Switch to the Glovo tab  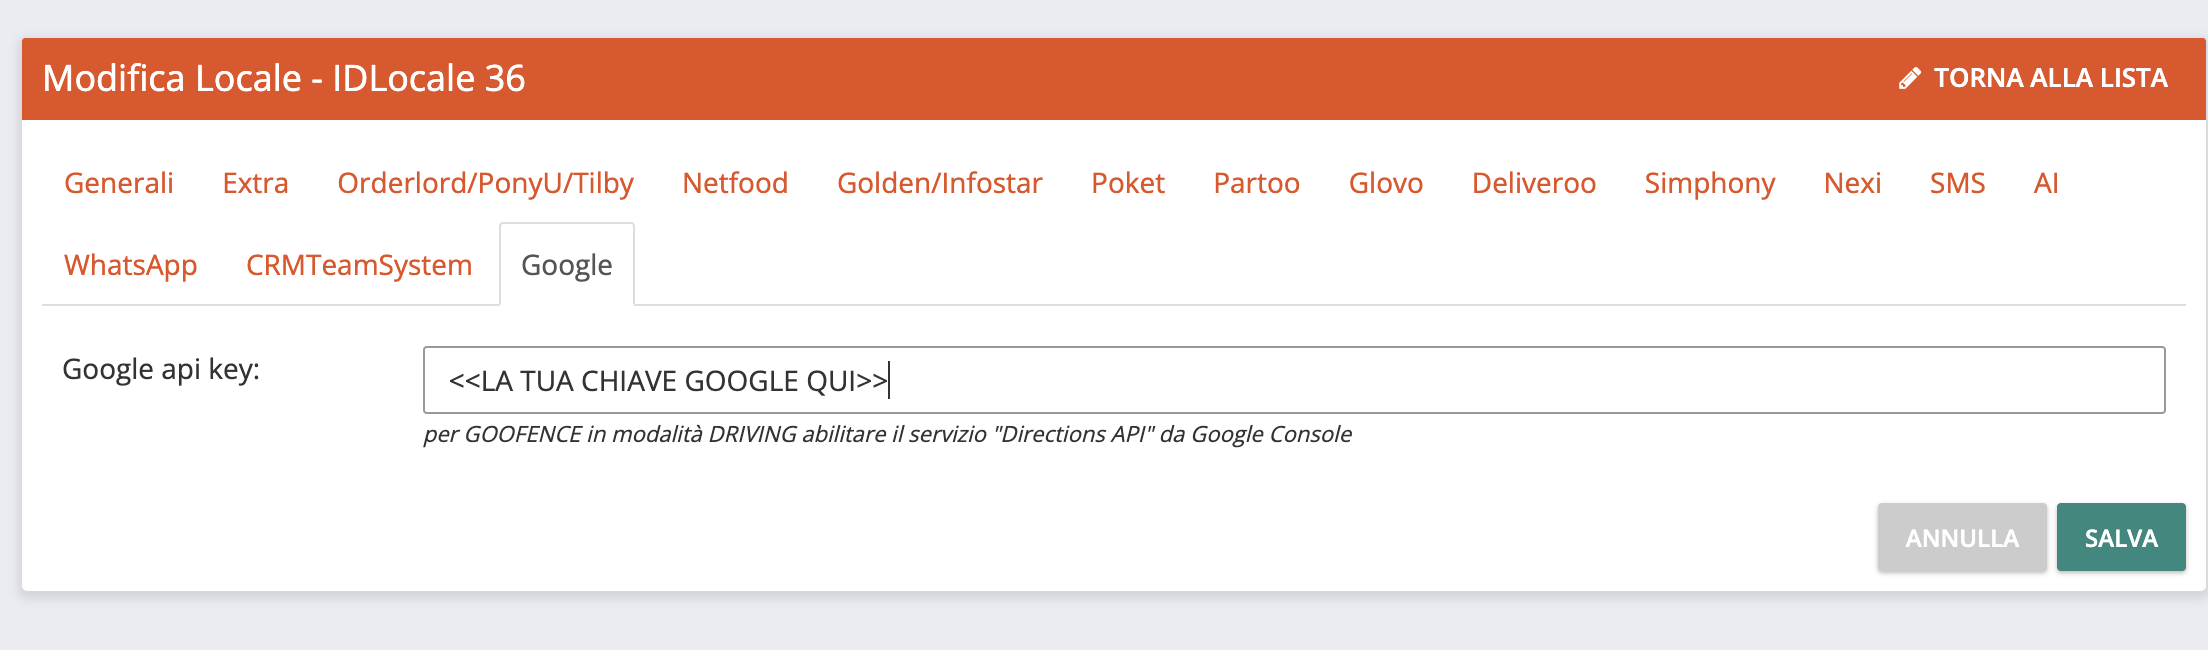click(x=1385, y=183)
